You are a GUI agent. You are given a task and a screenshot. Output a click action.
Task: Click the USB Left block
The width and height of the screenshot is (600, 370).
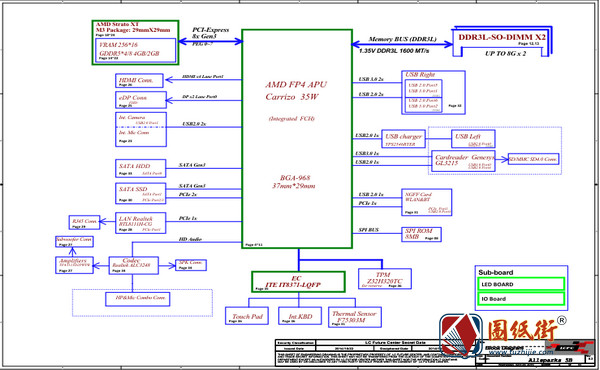point(473,139)
